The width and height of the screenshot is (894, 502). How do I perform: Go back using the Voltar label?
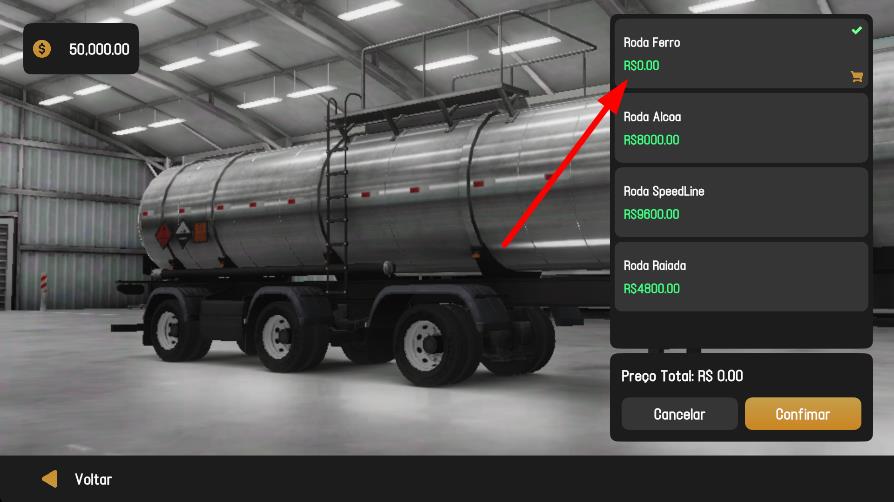coord(93,480)
